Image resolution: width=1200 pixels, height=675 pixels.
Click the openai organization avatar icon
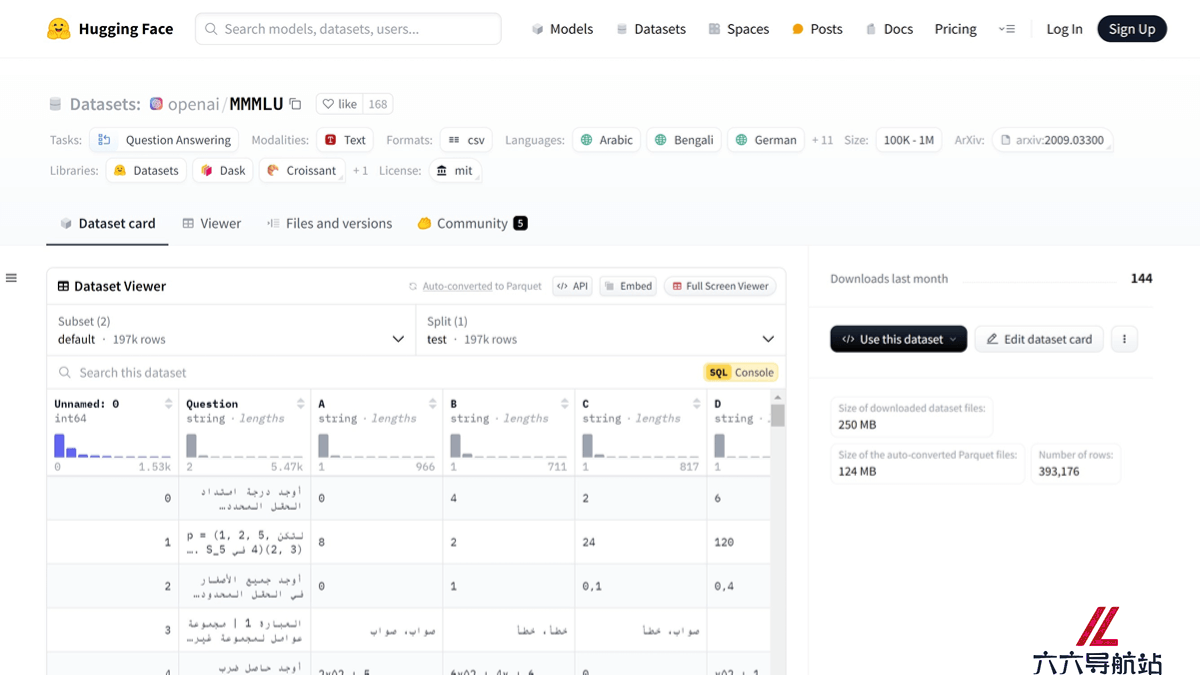pyautogui.click(x=156, y=104)
